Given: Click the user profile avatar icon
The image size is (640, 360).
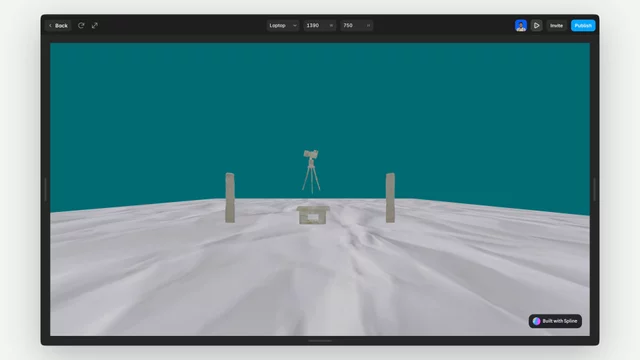Looking at the screenshot, I should [x=520, y=25].
